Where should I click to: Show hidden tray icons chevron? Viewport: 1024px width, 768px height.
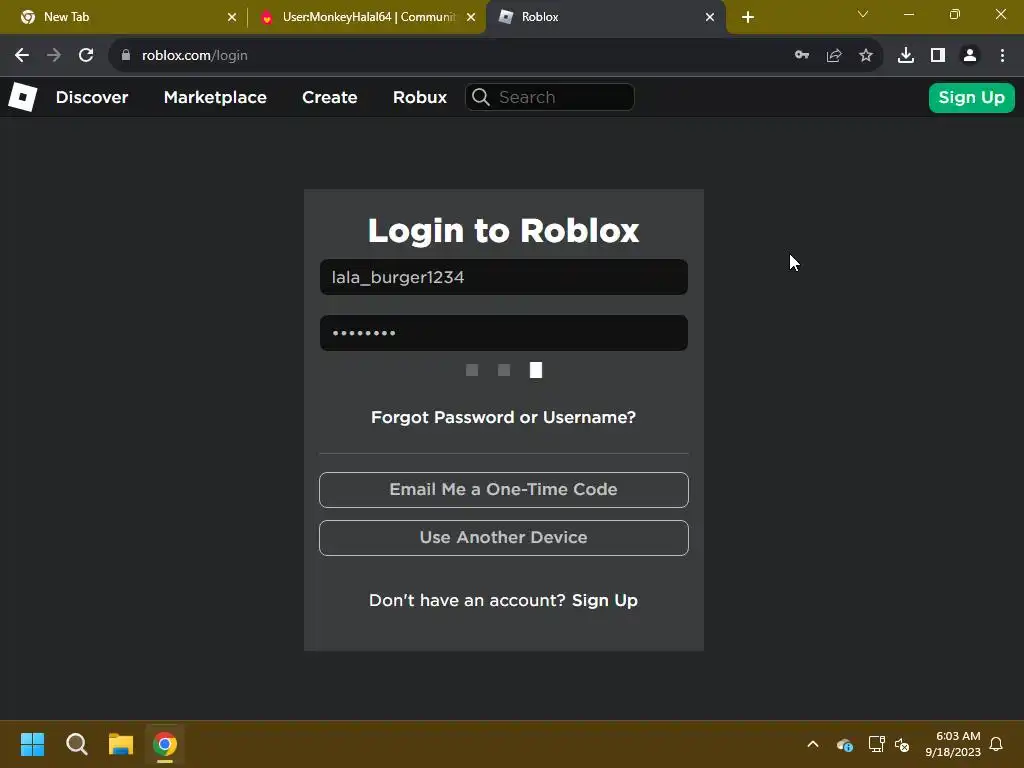tap(813, 744)
